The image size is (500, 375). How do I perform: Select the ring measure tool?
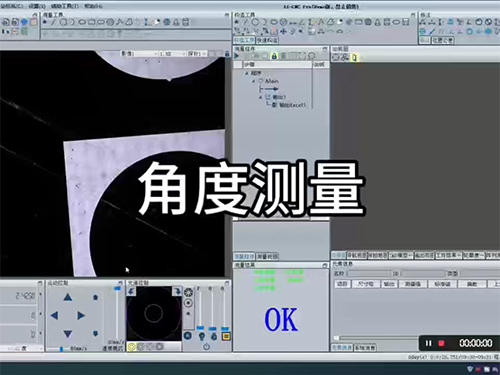(x=110, y=22)
